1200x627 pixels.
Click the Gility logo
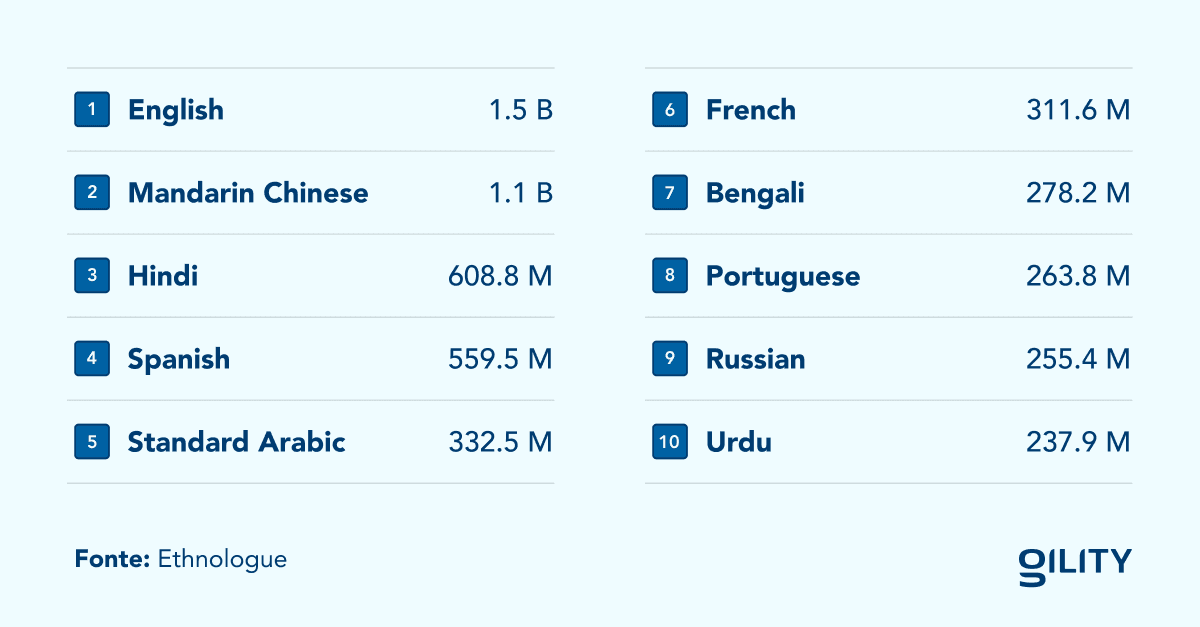click(1075, 564)
